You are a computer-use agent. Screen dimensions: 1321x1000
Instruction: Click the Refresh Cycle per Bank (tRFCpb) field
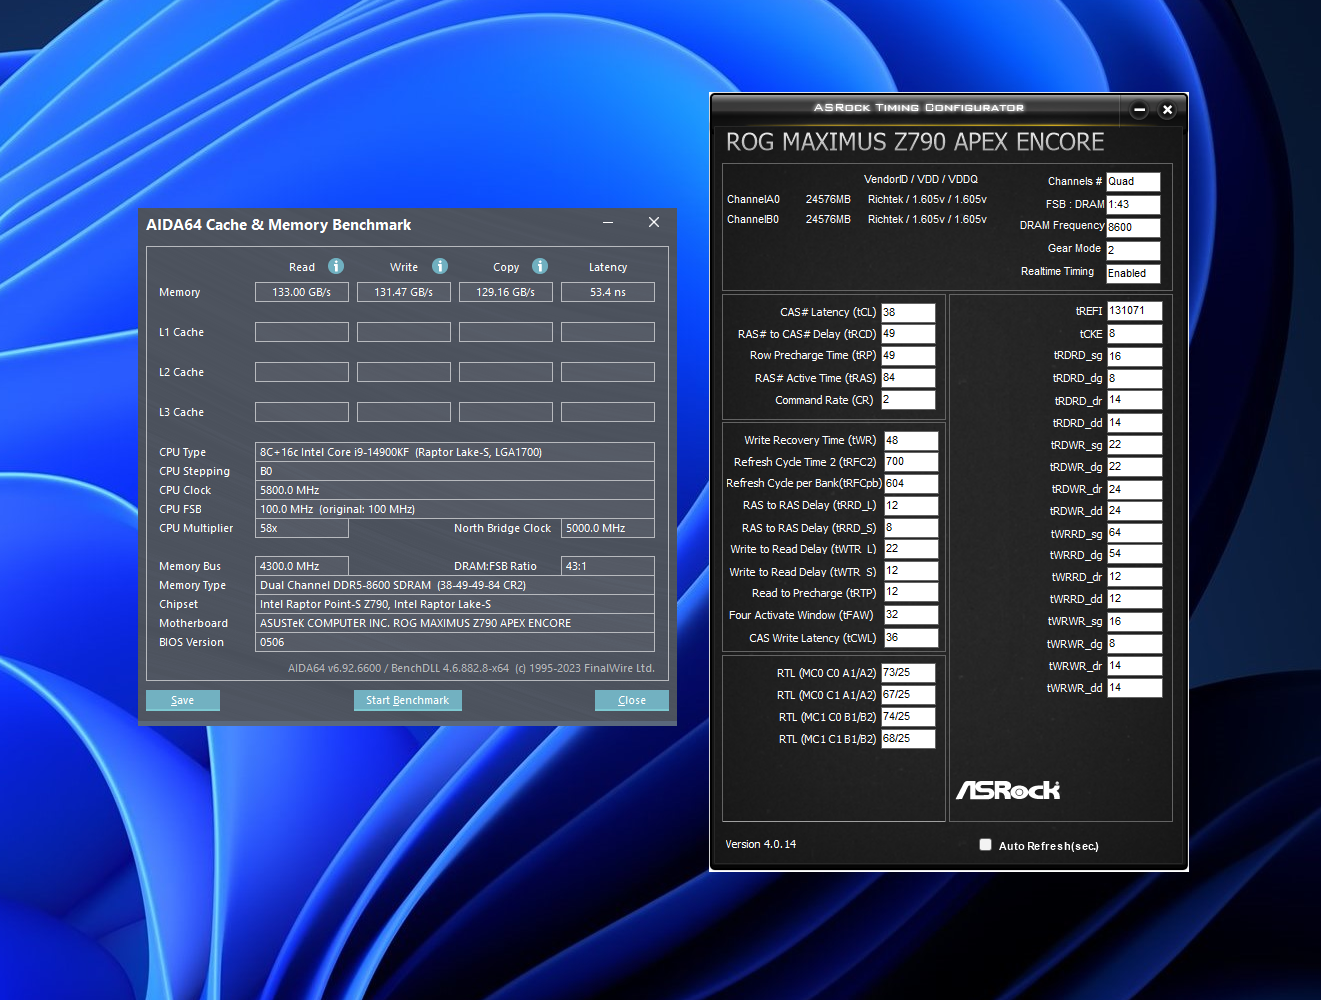point(911,484)
